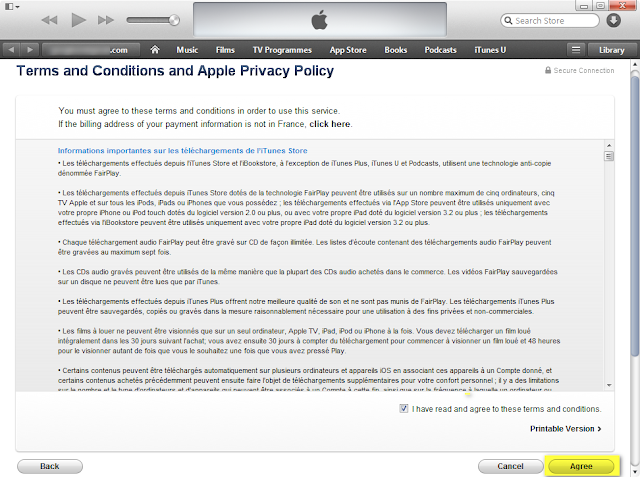Click the search magnifier icon
640x477 pixels.
(508, 20)
